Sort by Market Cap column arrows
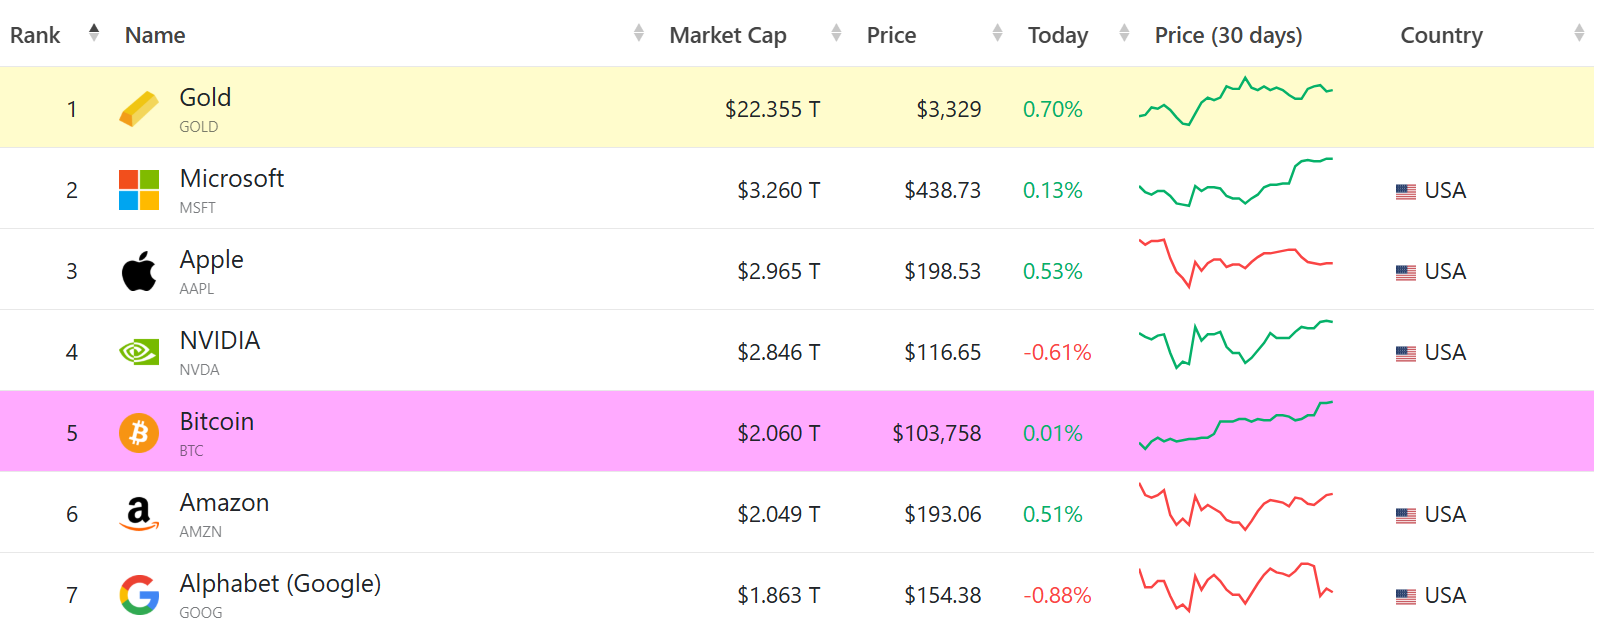This screenshot has height=627, width=1597. (836, 34)
